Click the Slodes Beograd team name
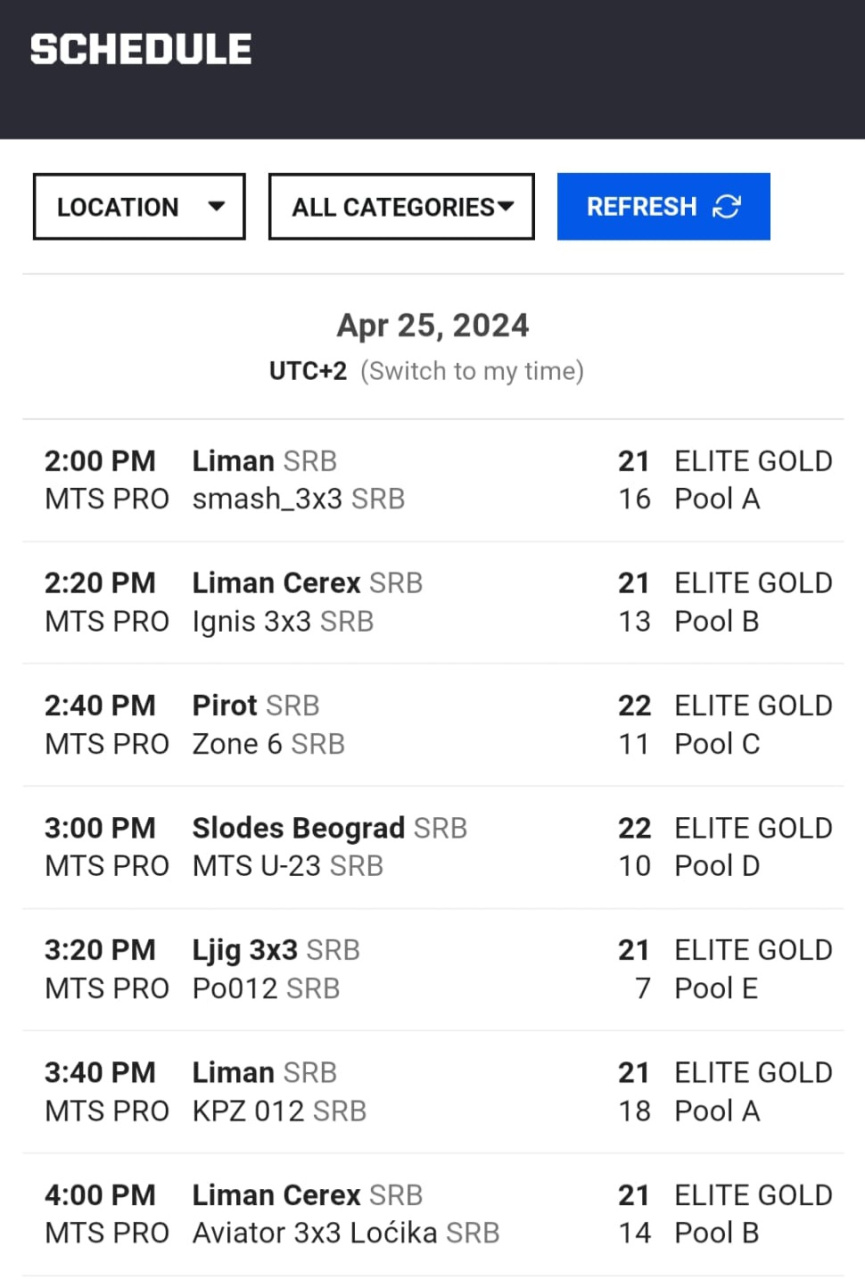Viewport: 865px width, 1280px height. (x=298, y=828)
